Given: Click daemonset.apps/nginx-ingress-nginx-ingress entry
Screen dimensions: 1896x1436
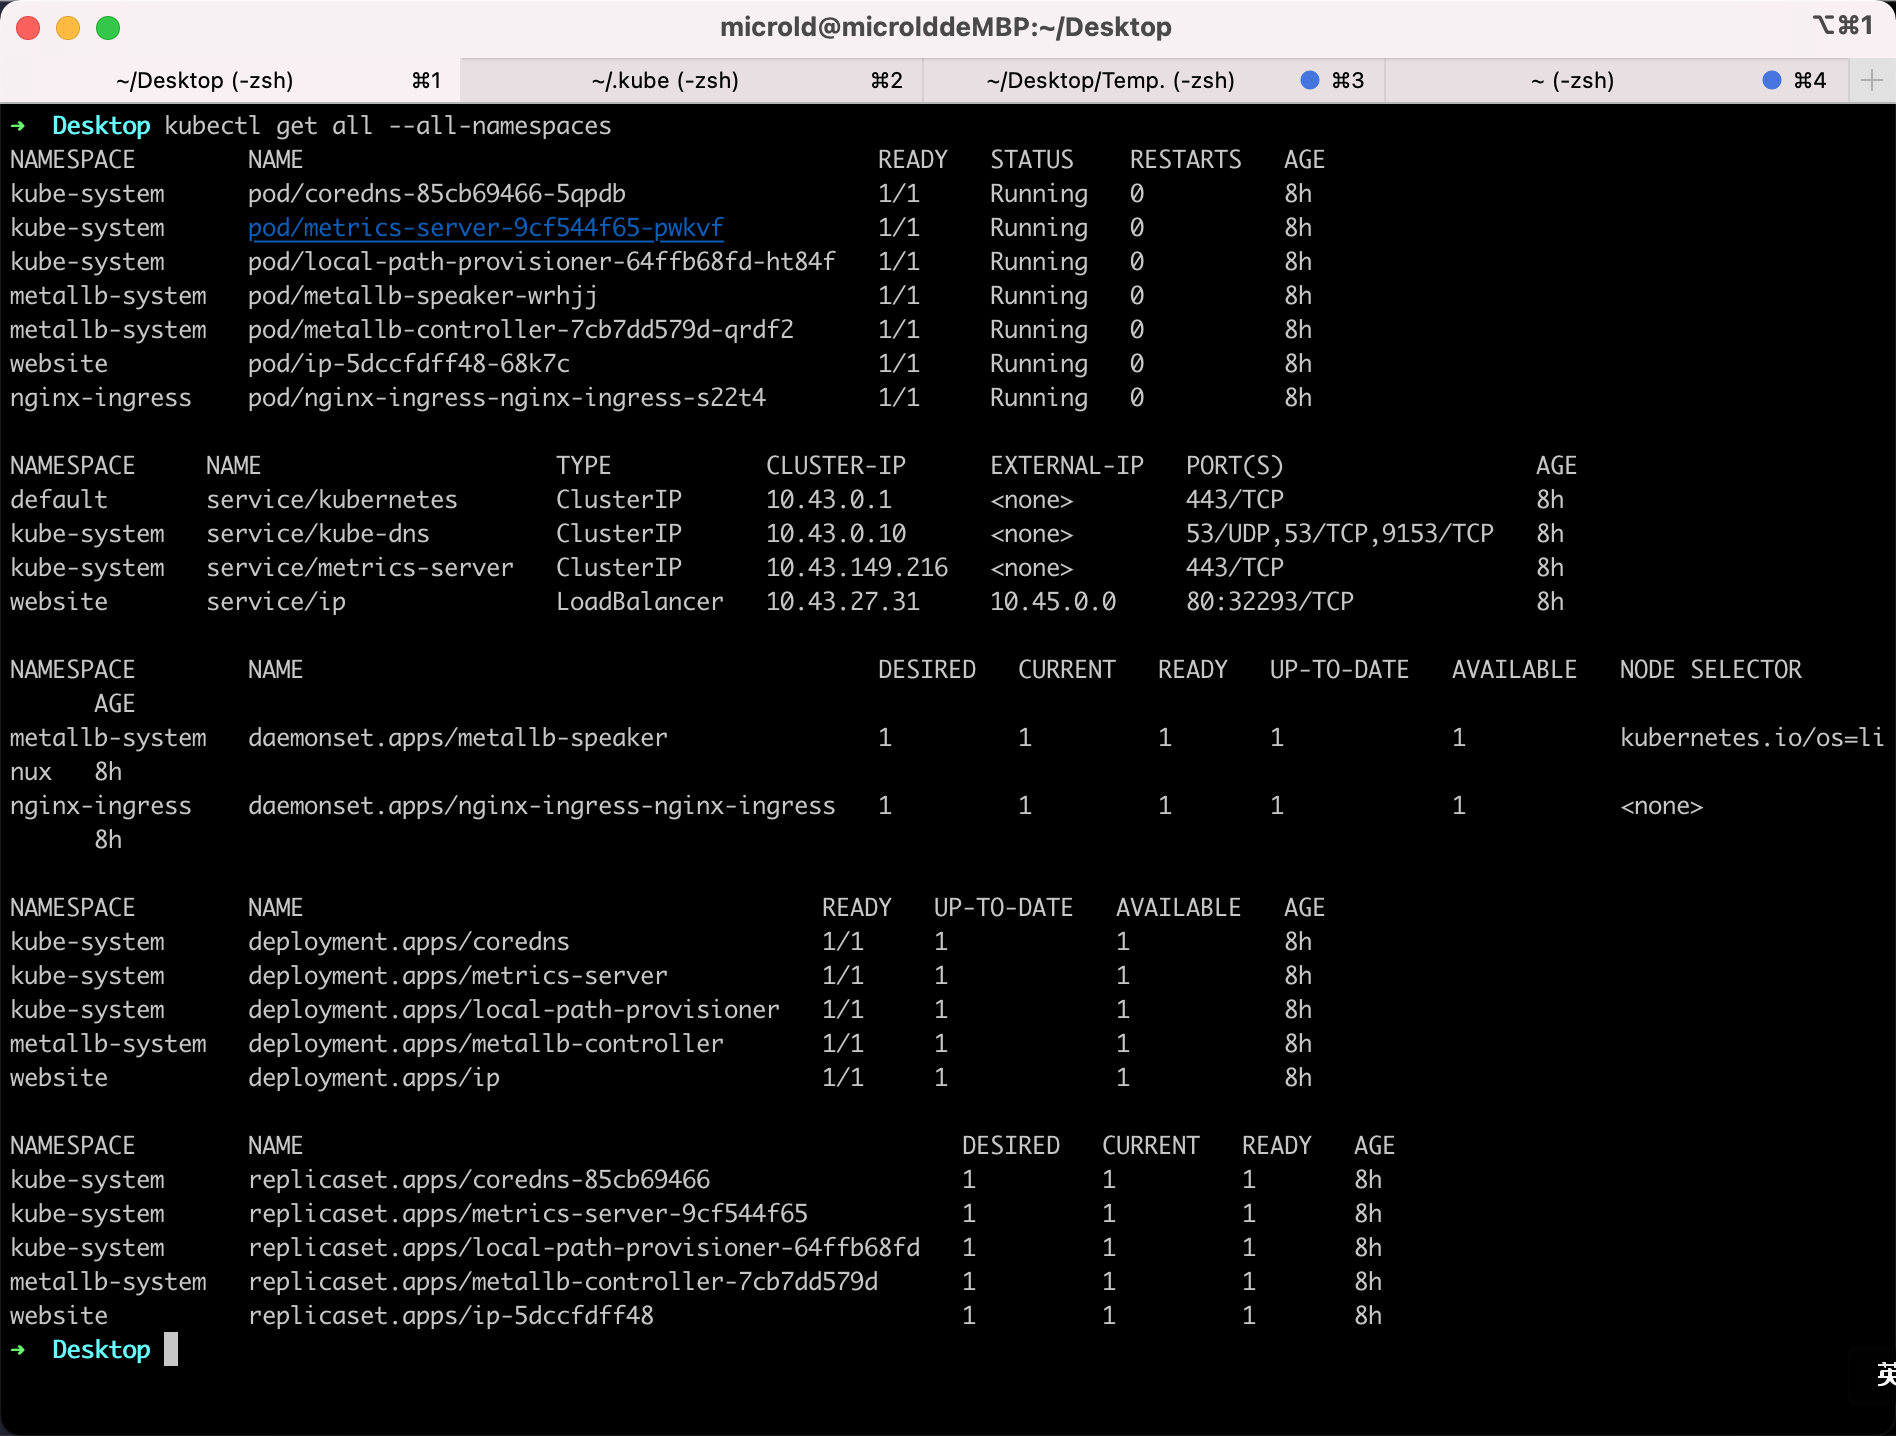Looking at the screenshot, I should 542,806.
